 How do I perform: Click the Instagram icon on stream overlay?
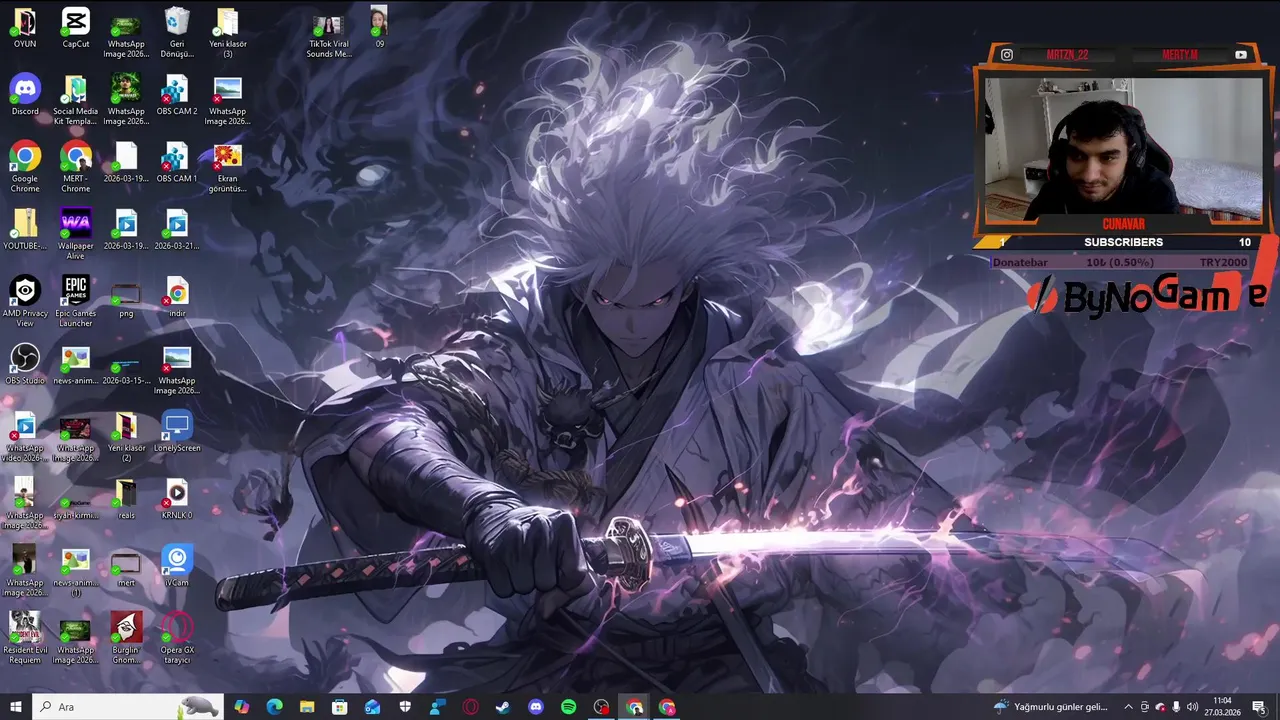coord(1007,55)
